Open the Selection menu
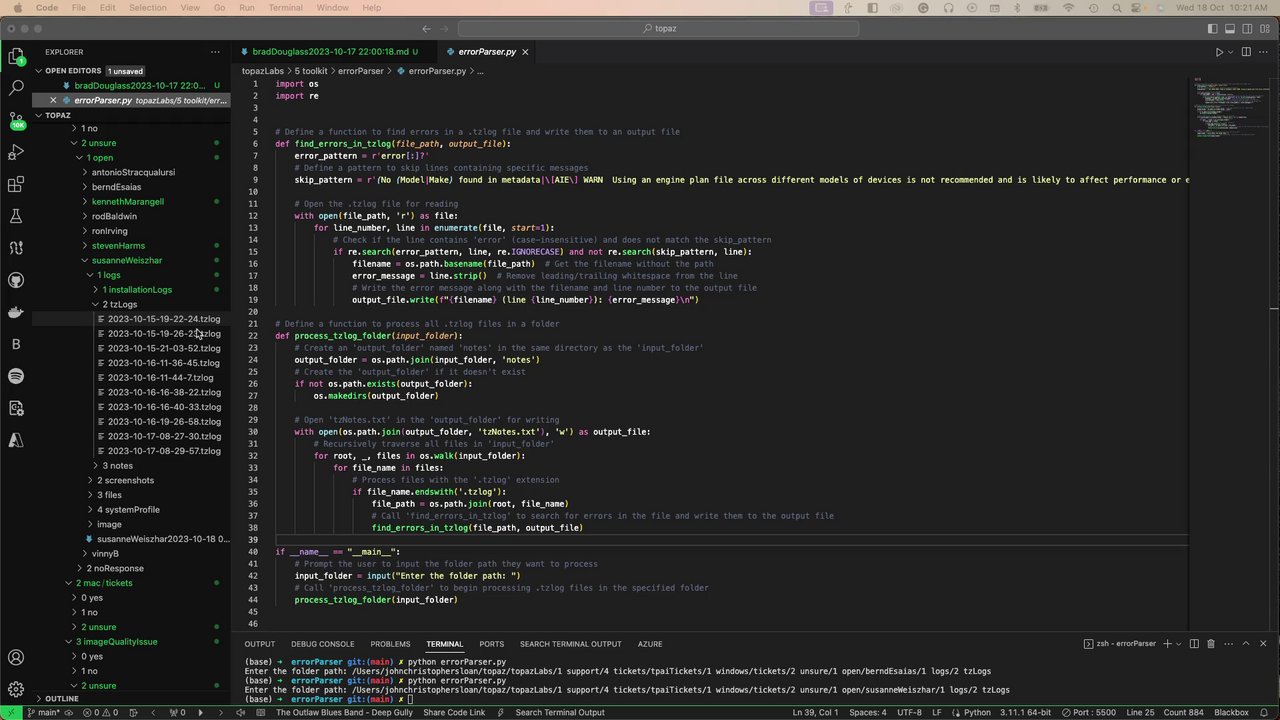 tap(148, 8)
